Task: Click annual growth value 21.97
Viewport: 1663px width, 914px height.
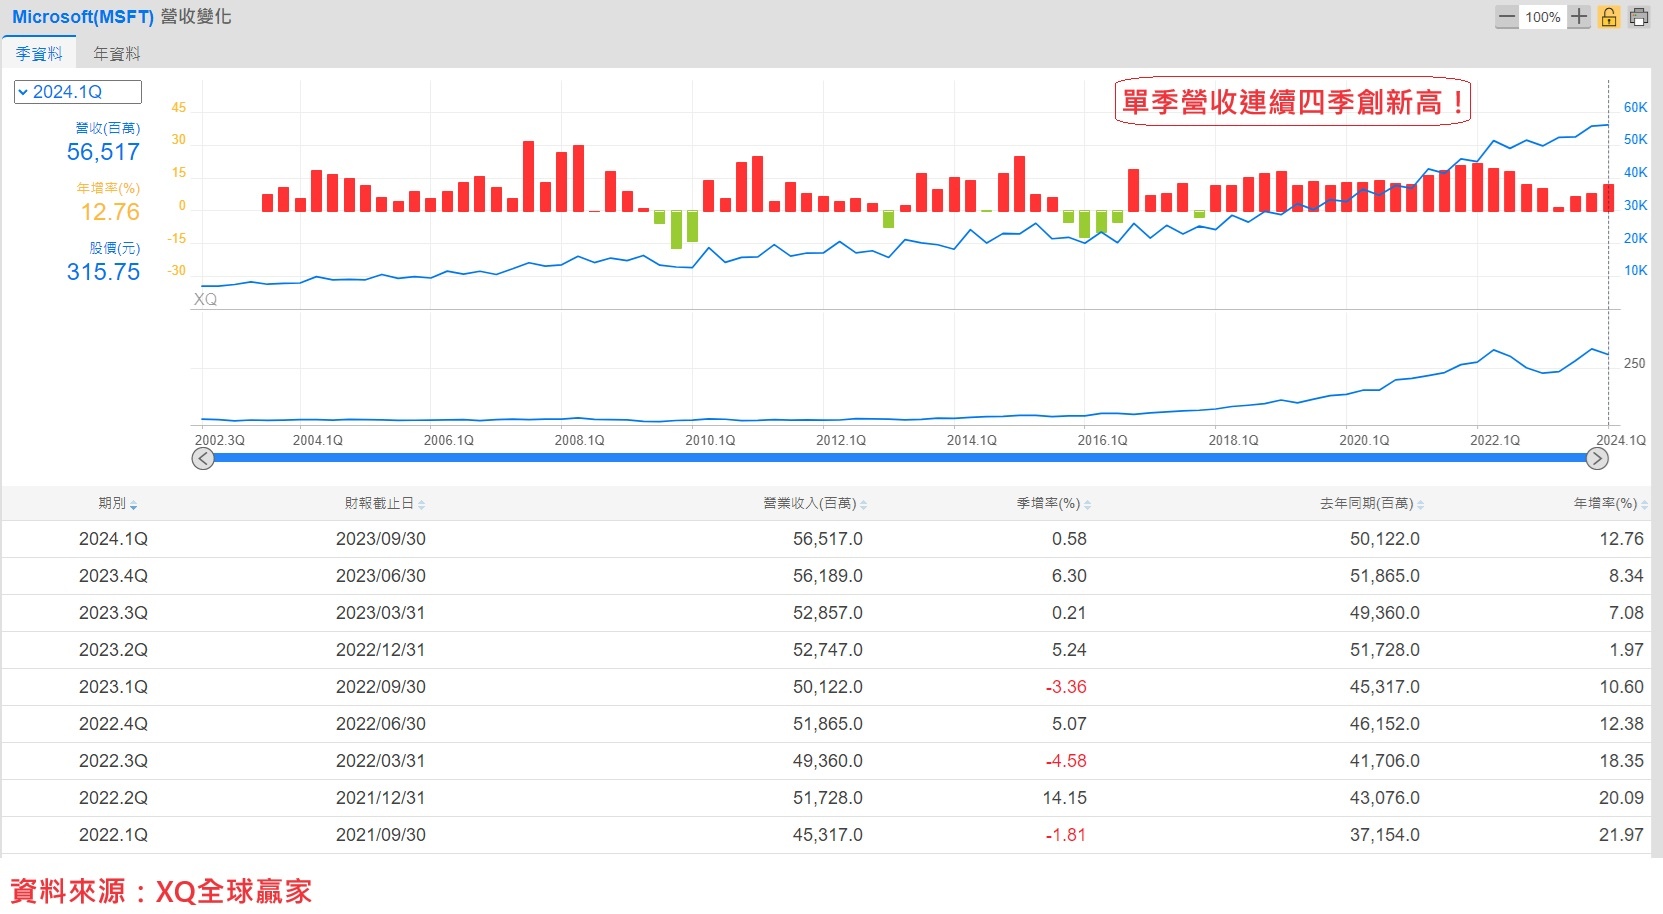Action: click(x=1621, y=835)
